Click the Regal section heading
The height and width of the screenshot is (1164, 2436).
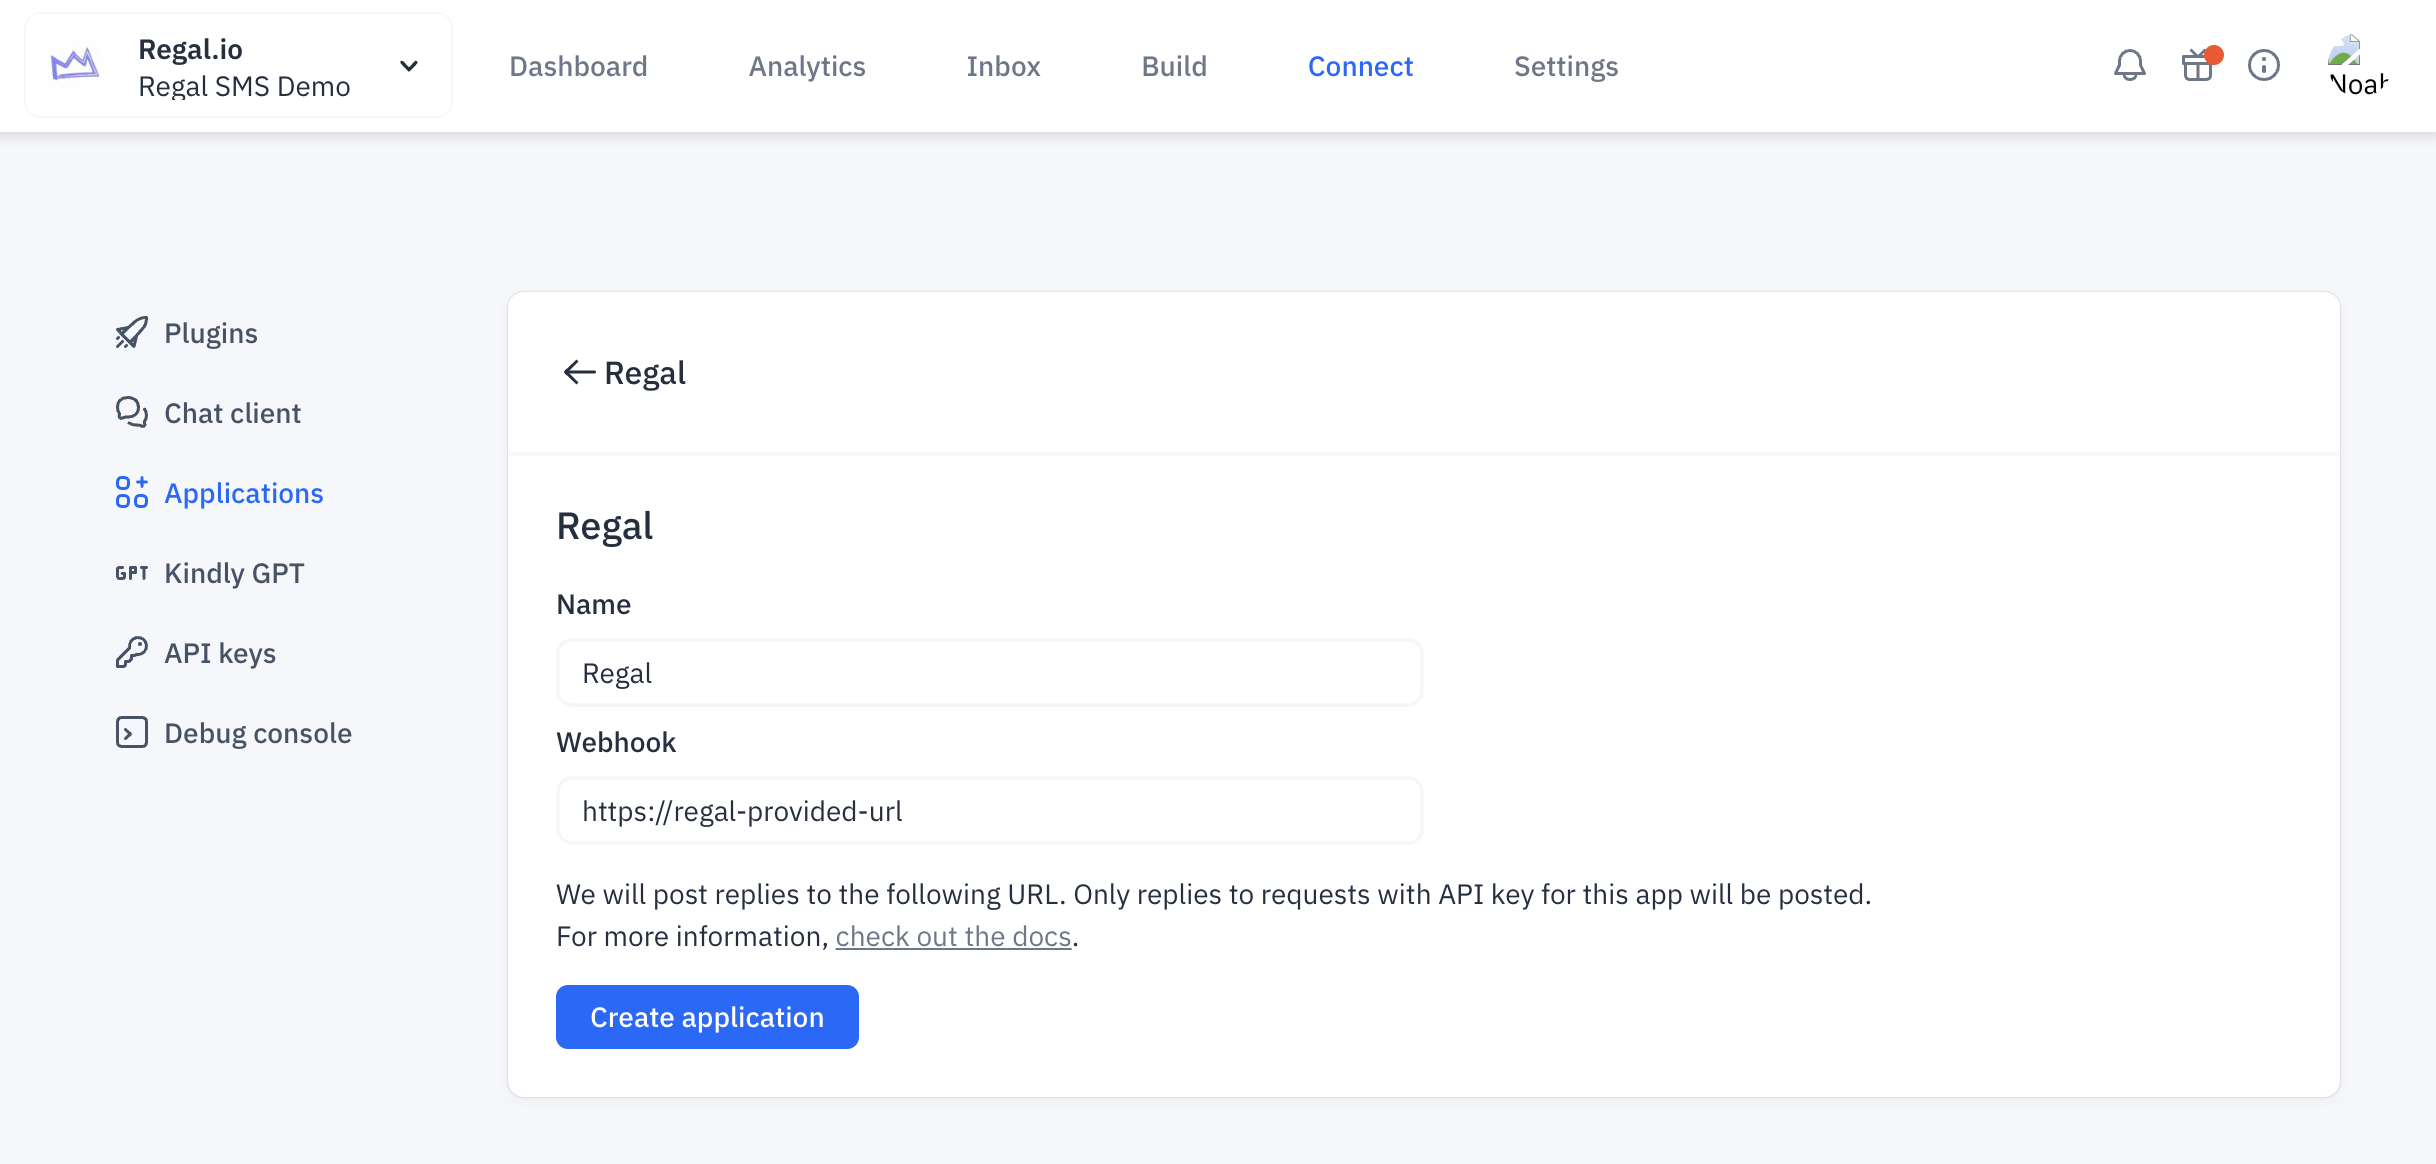click(604, 526)
